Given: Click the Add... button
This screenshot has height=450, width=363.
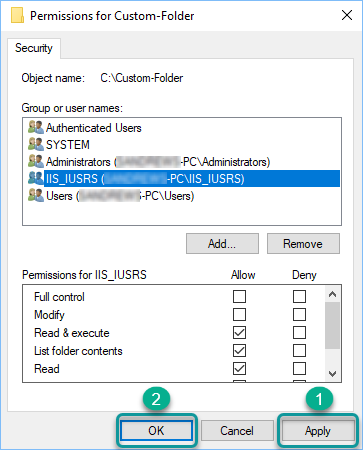Looking at the screenshot, I should tap(222, 244).
